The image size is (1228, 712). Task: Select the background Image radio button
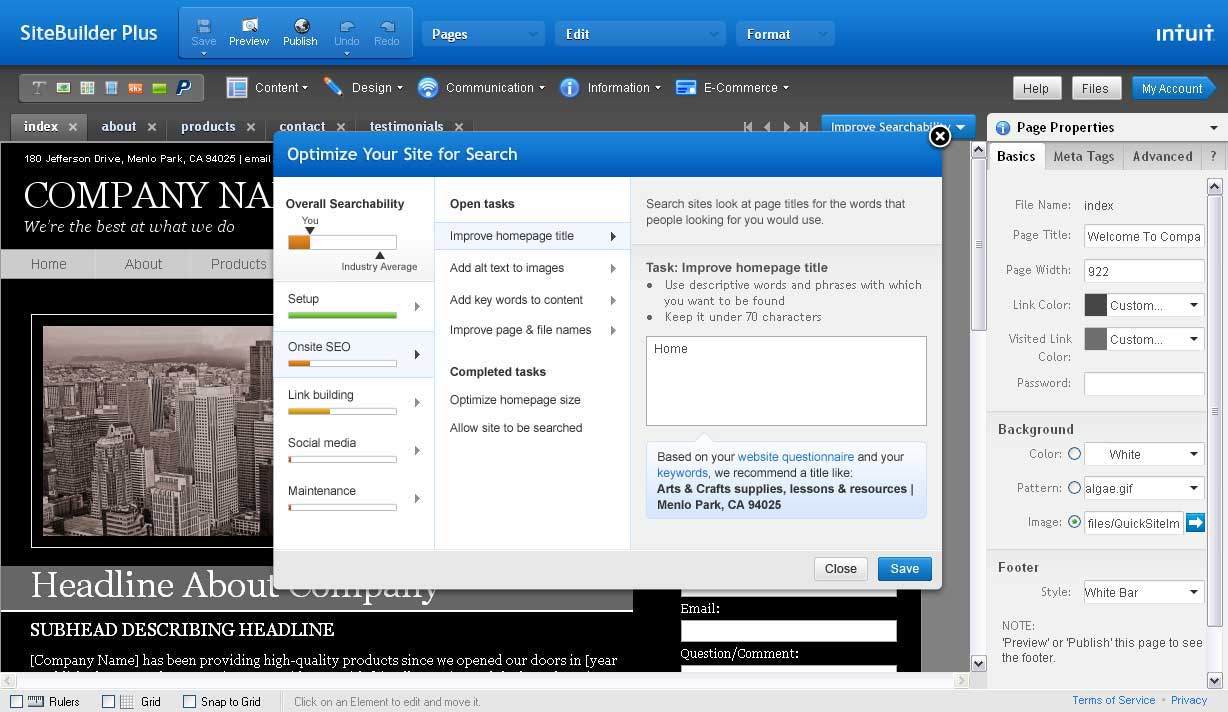[1074, 522]
